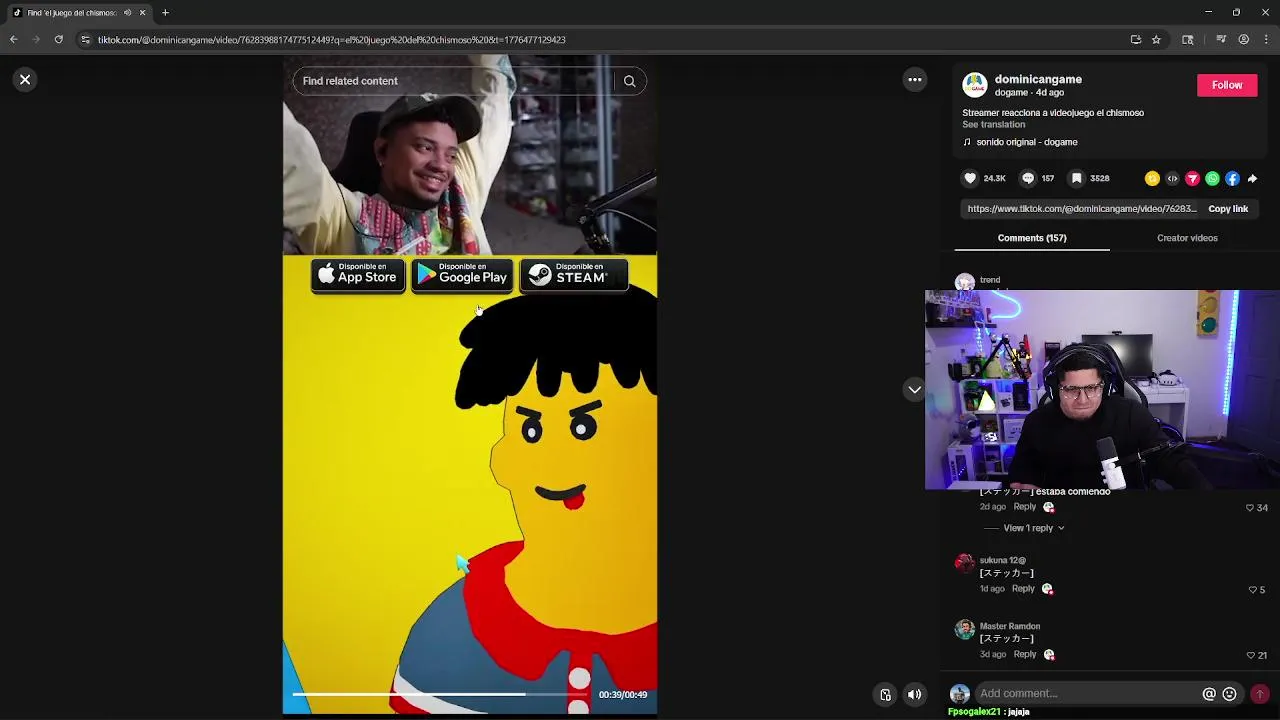The height and width of the screenshot is (720, 1280).
Task: Click the browser address bar URL
Action: [x=331, y=40]
